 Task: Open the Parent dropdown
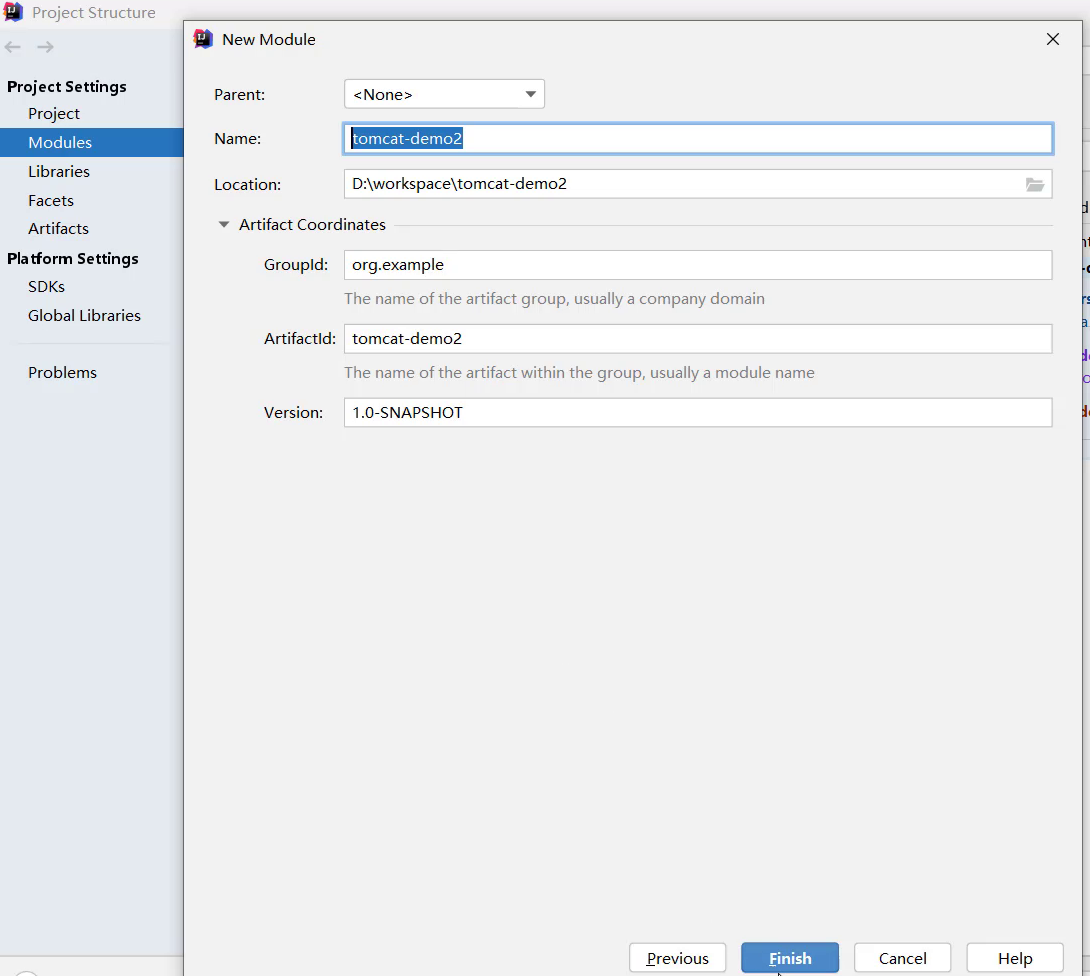444,94
